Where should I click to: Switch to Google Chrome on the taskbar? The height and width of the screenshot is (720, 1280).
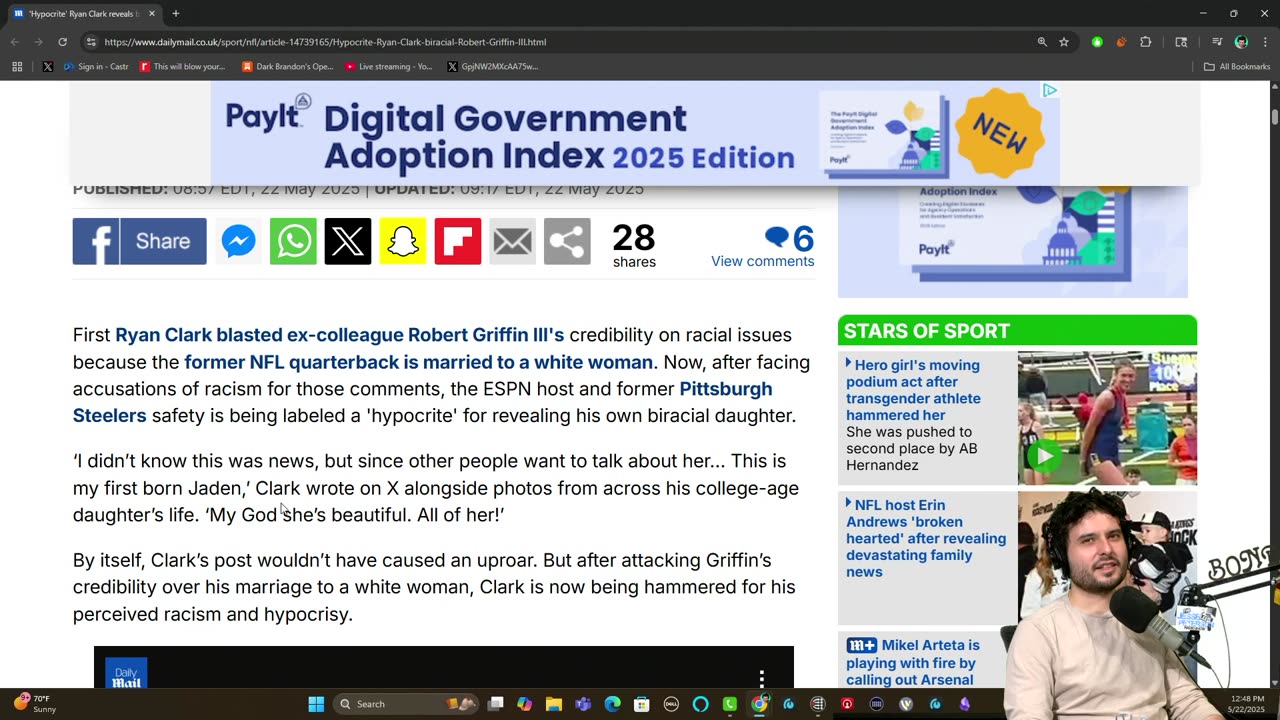(x=759, y=704)
